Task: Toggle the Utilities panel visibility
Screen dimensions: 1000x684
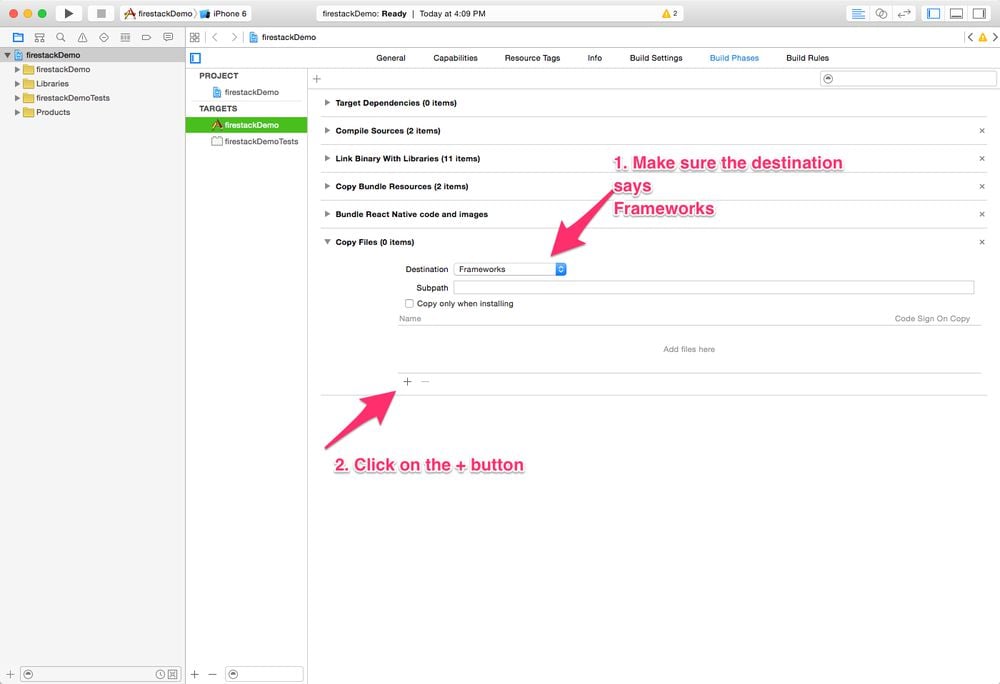Action: pos(980,13)
